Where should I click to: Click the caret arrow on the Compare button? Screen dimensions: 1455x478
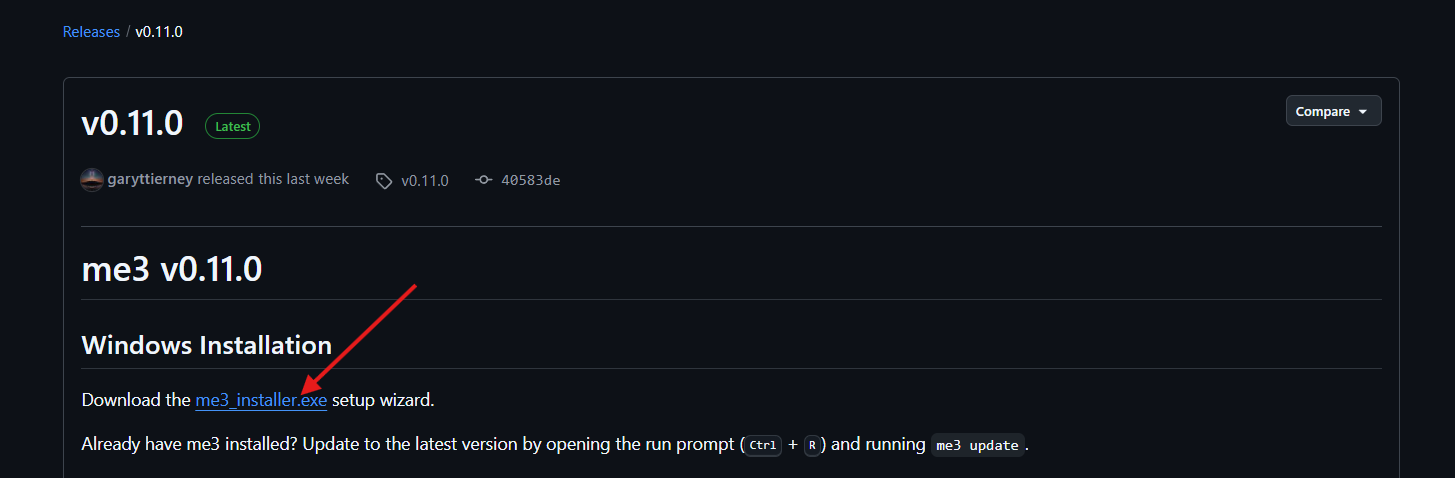(1362, 112)
